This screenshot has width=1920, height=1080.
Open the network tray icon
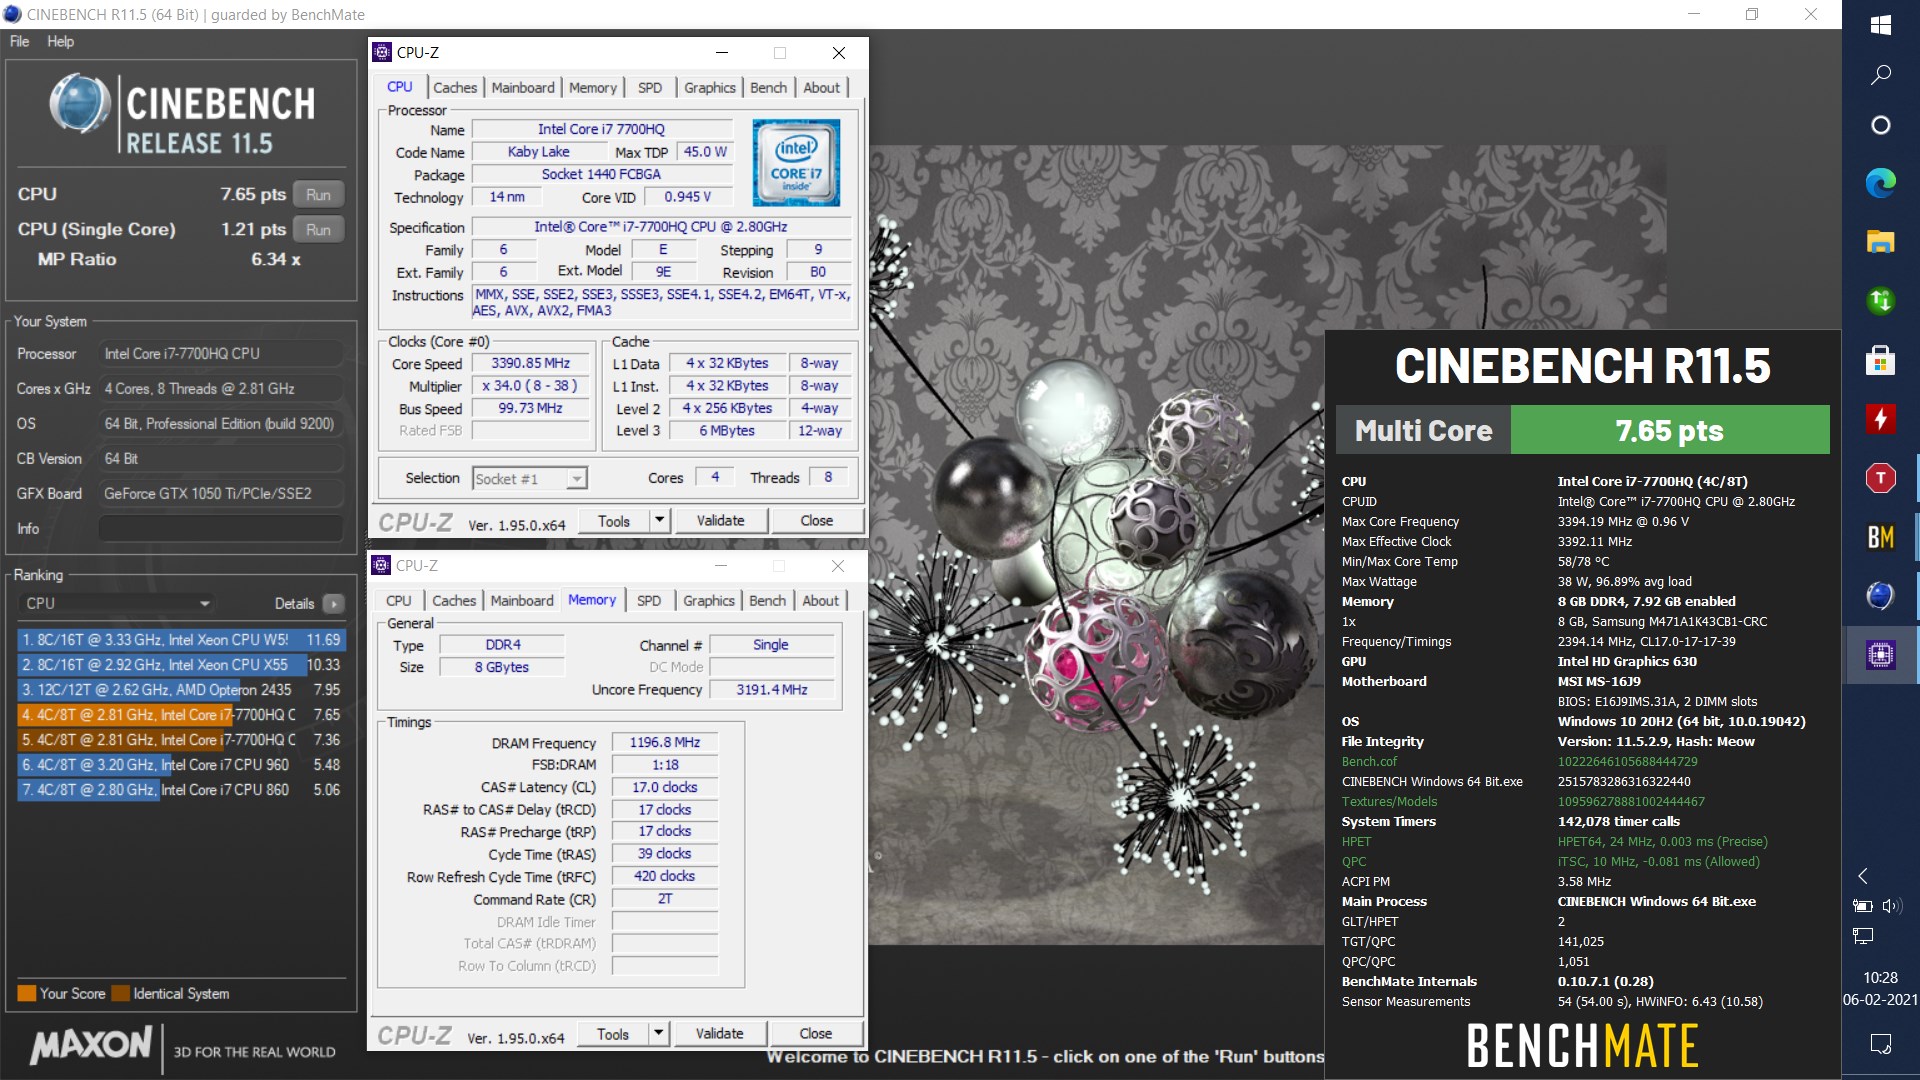[1863, 936]
